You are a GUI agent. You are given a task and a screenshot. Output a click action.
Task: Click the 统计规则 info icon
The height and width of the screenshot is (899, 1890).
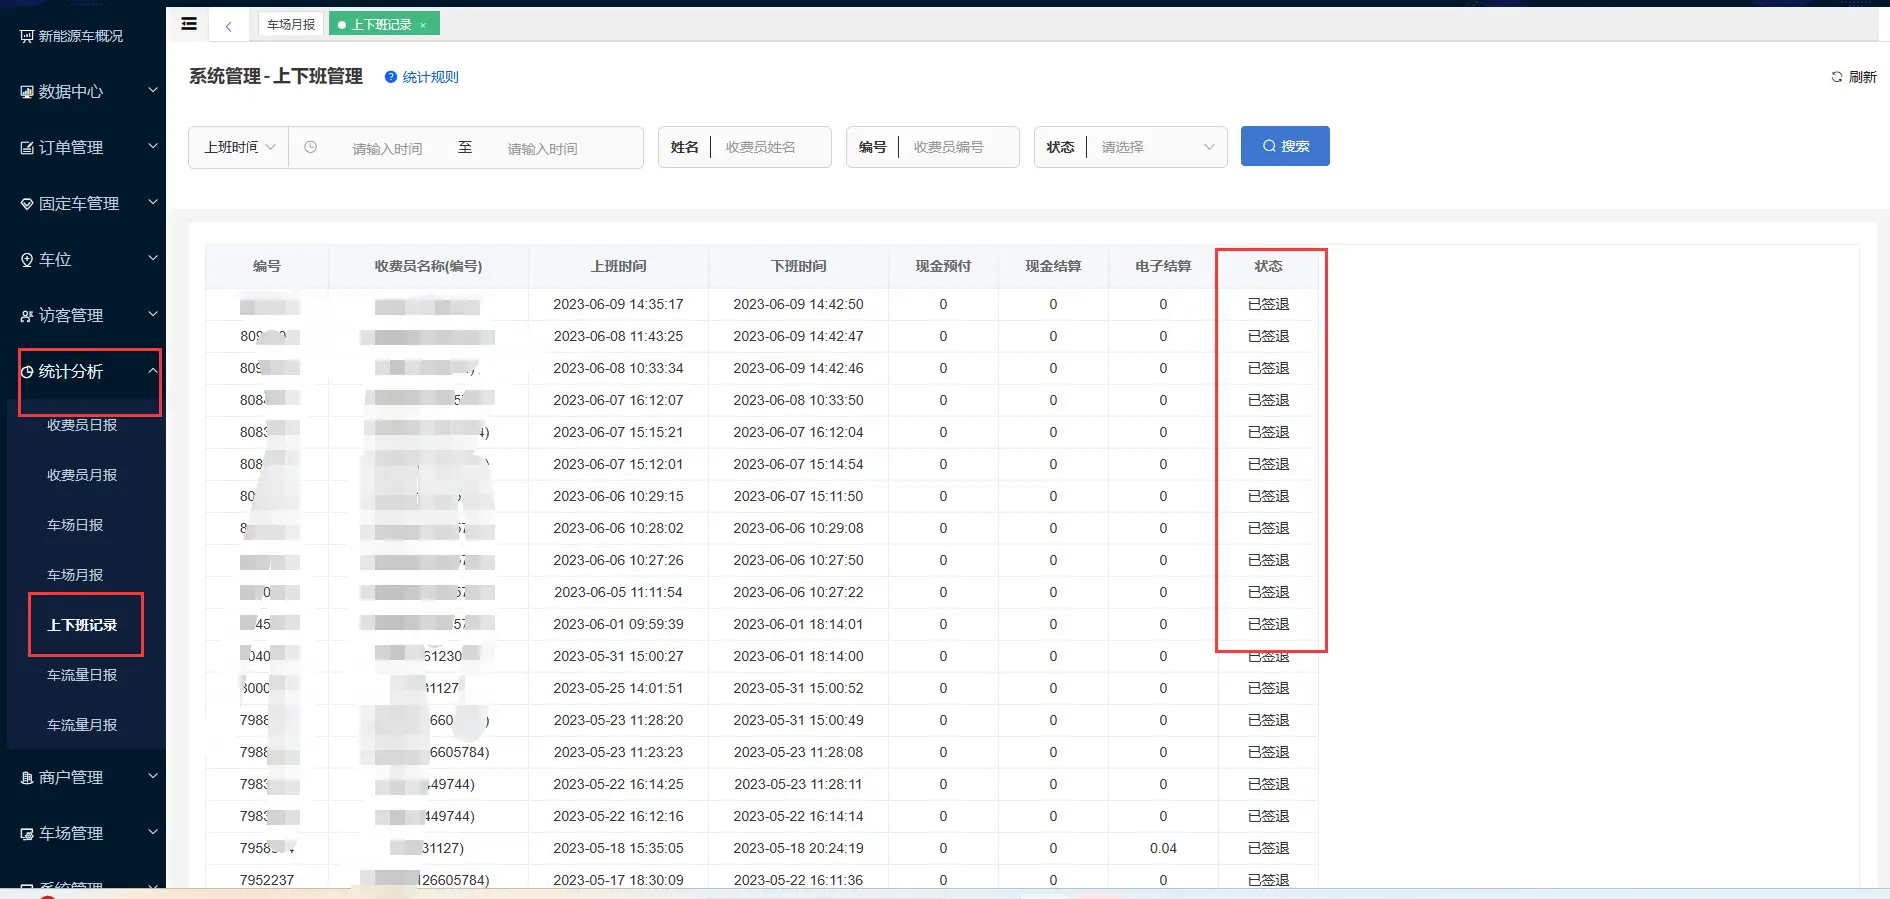[391, 77]
